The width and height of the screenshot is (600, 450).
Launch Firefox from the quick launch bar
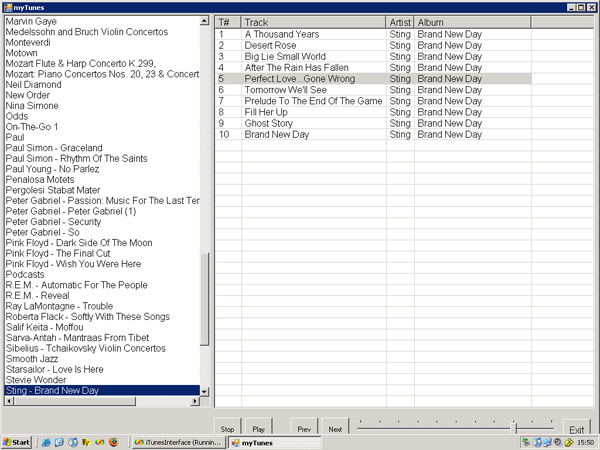[114, 442]
